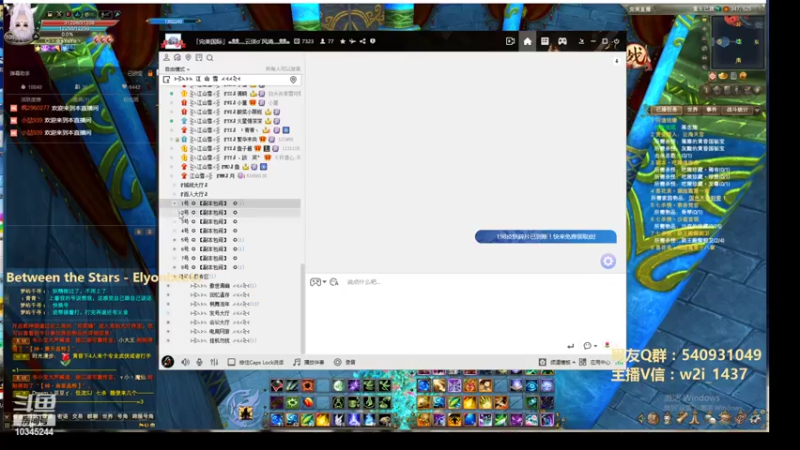This screenshot has width=800, height=450.
Task: Open the game minimap
Action: [x=737, y=41]
